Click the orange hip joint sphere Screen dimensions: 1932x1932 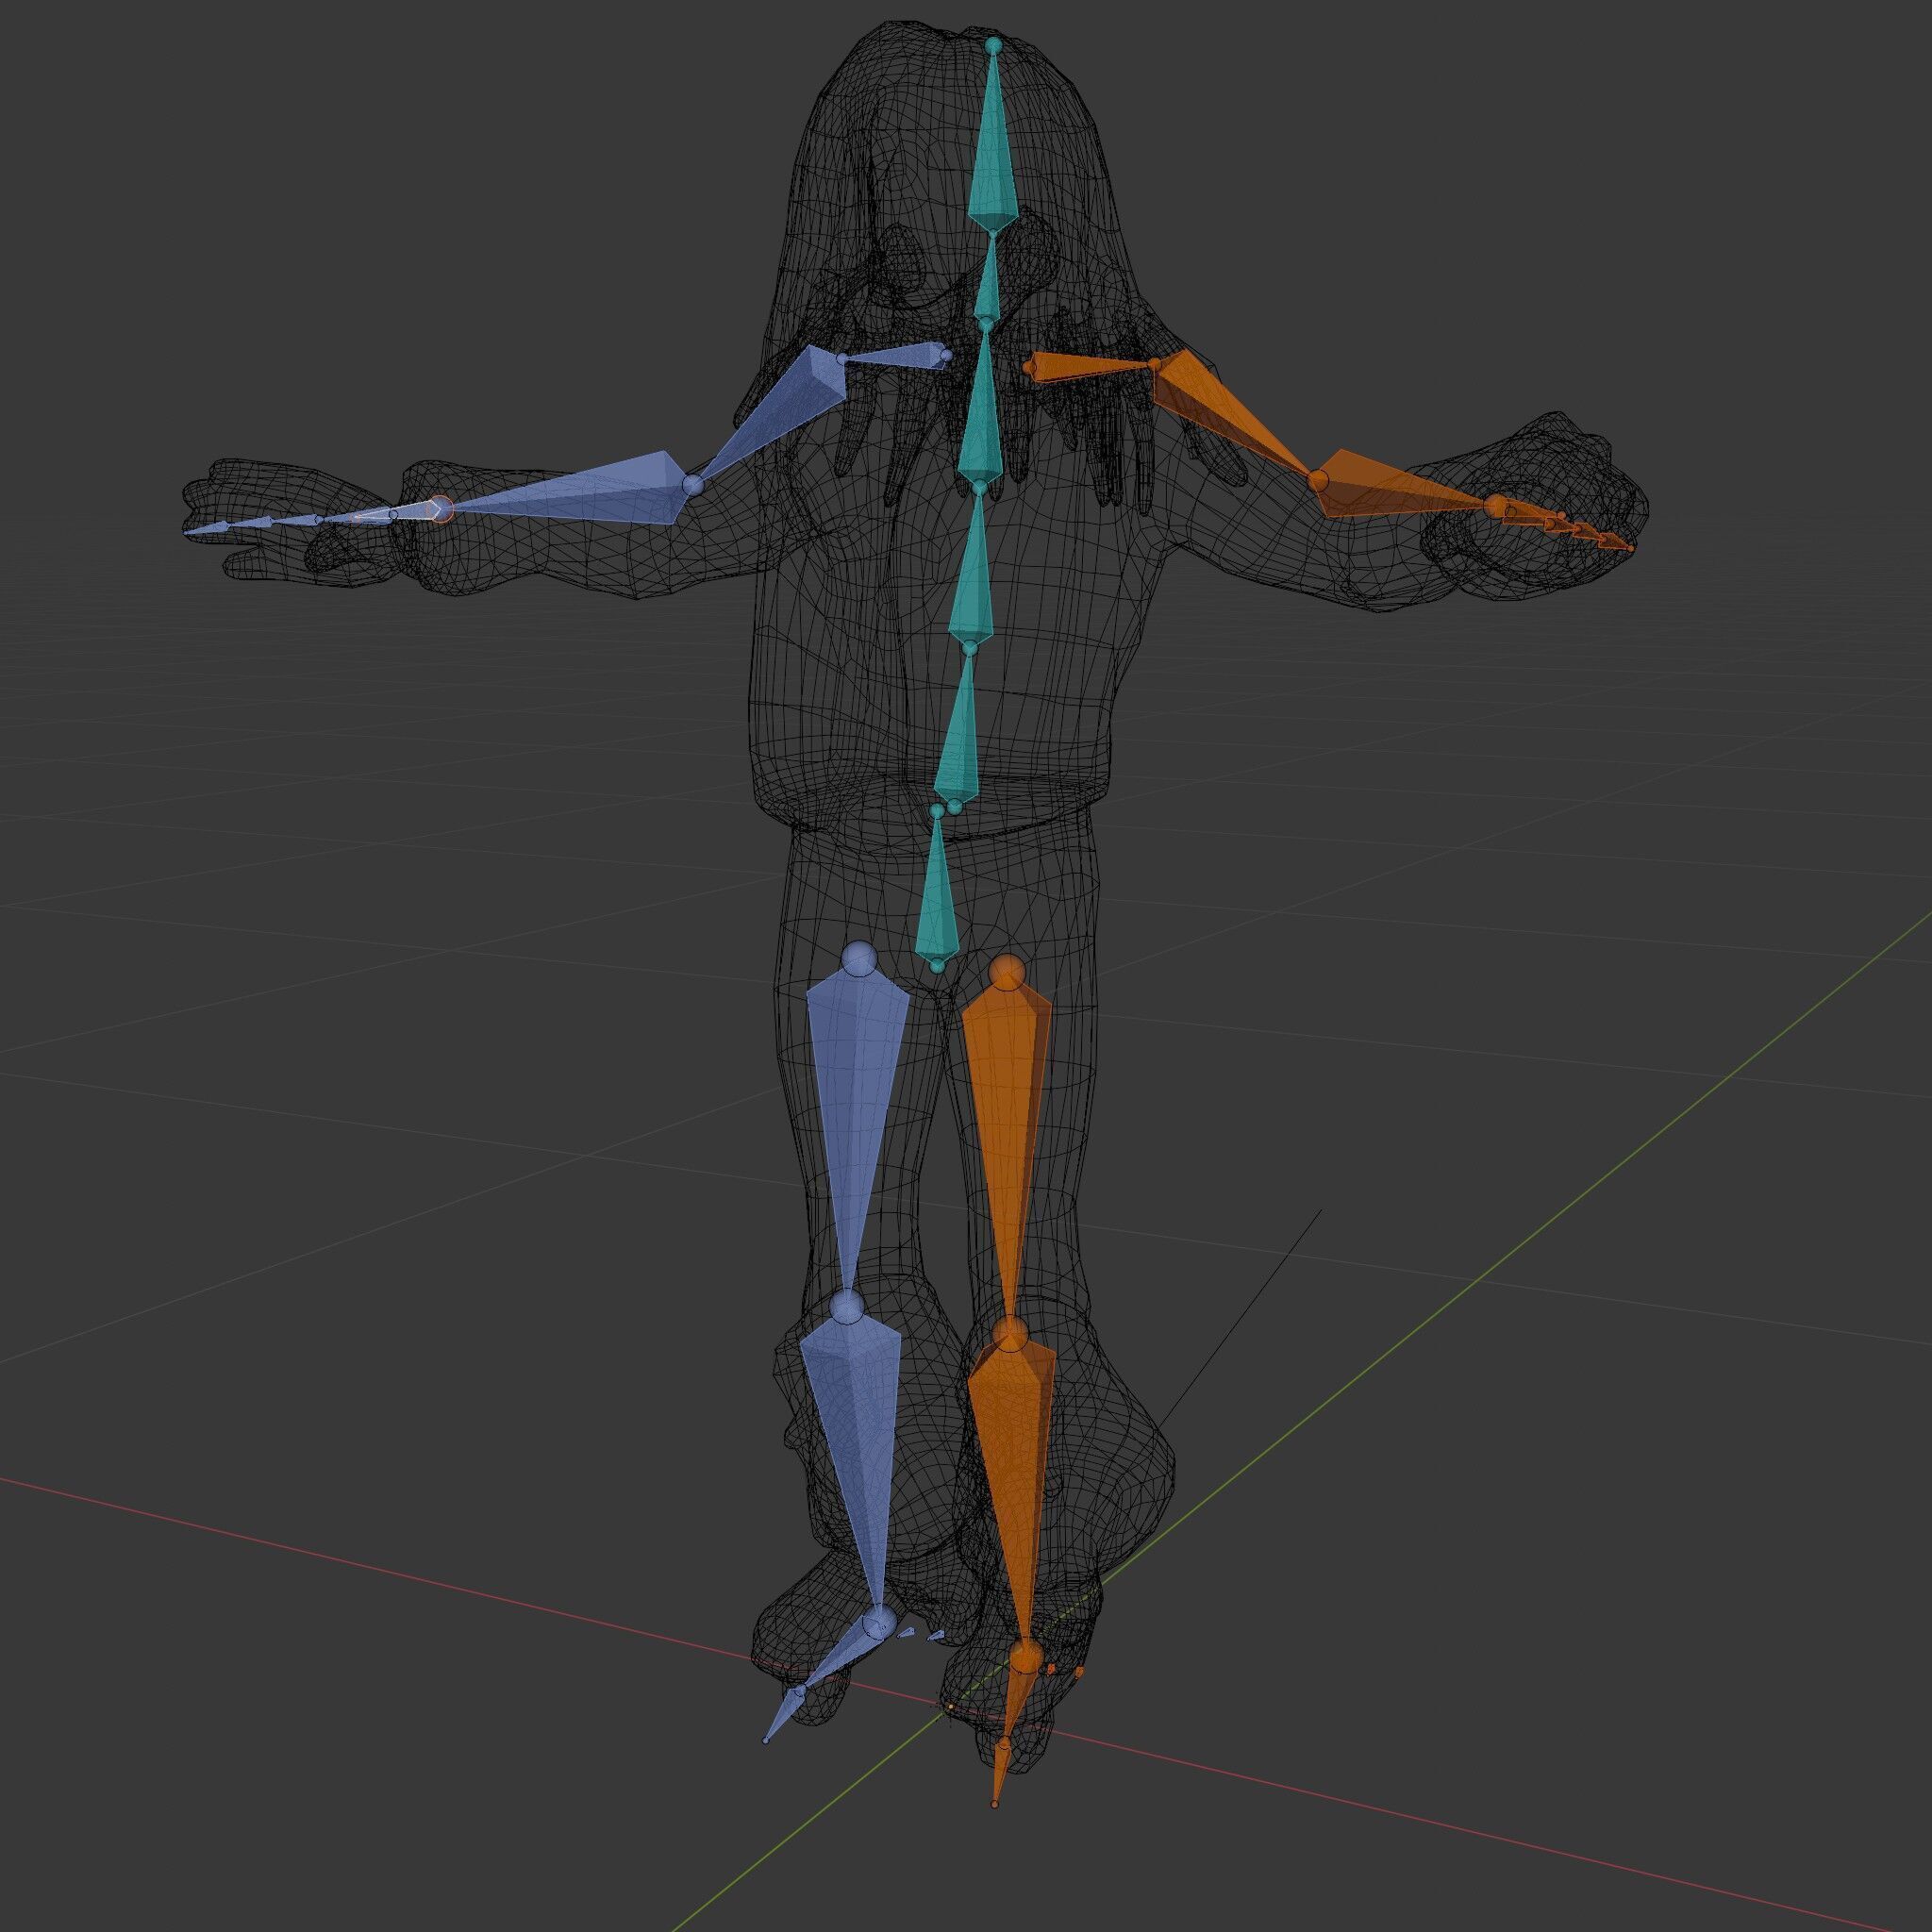coord(1007,971)
